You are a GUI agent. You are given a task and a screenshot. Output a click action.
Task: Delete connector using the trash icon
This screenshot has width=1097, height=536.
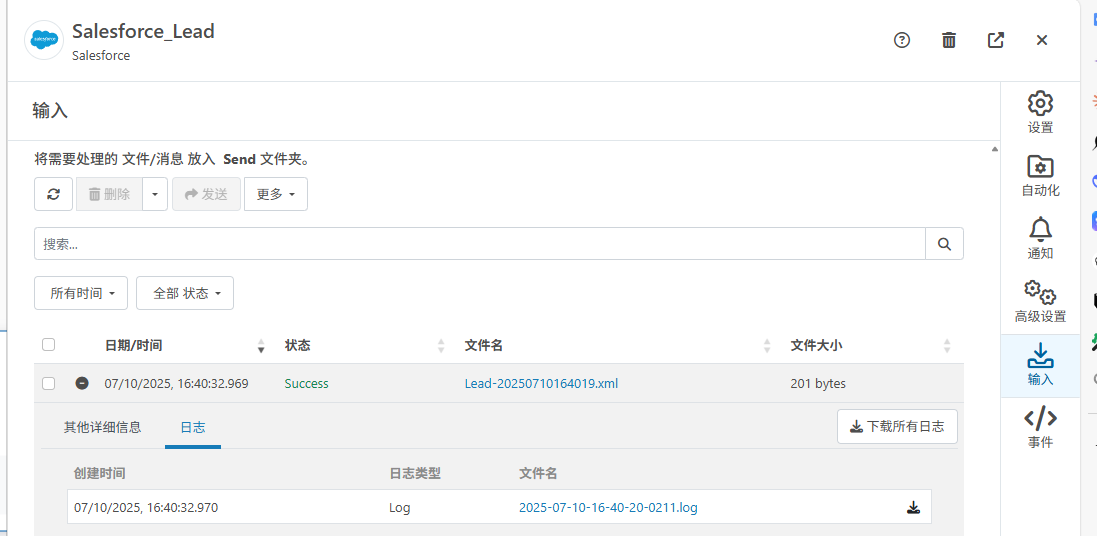949,40
